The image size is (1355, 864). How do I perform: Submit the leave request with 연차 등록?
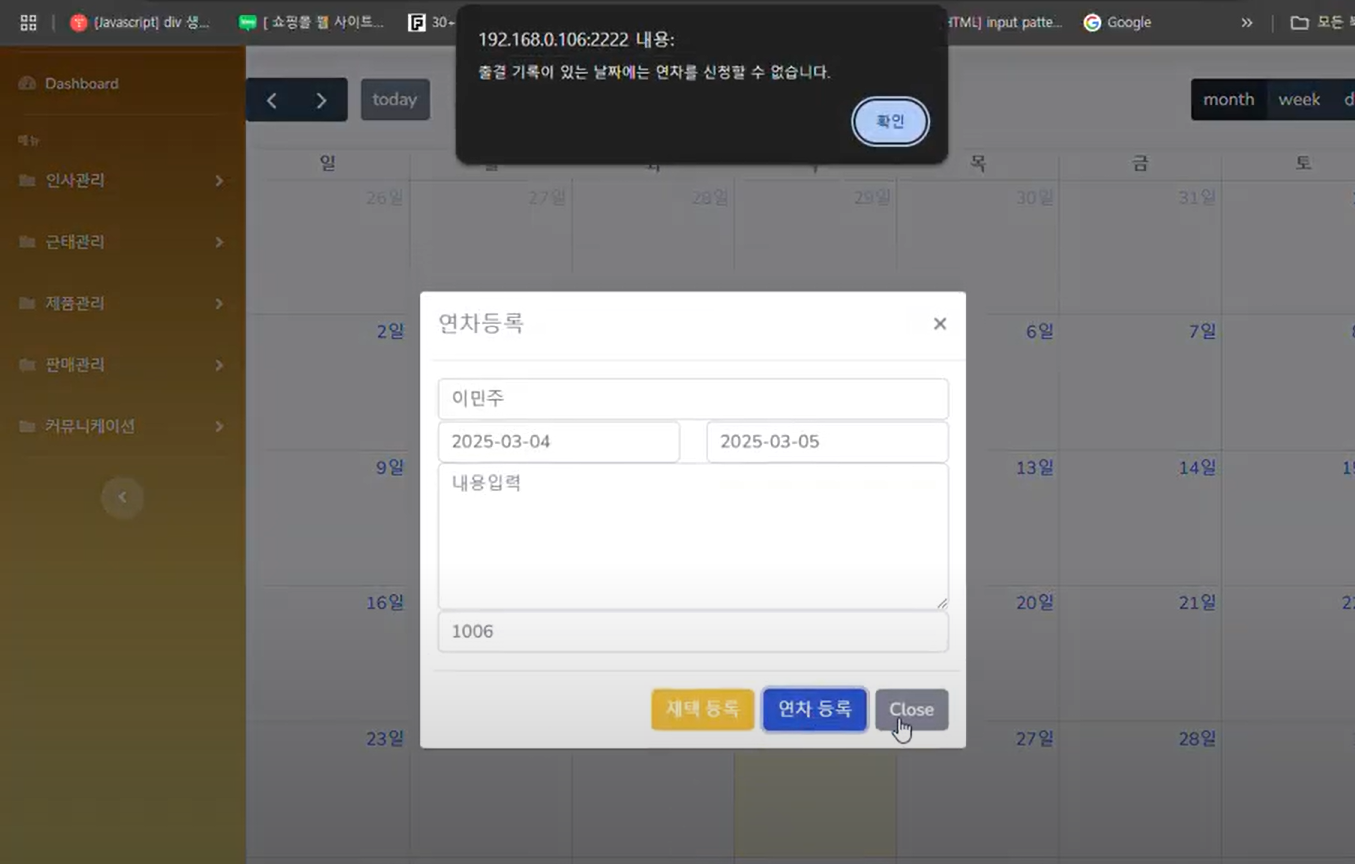(814, 709)
